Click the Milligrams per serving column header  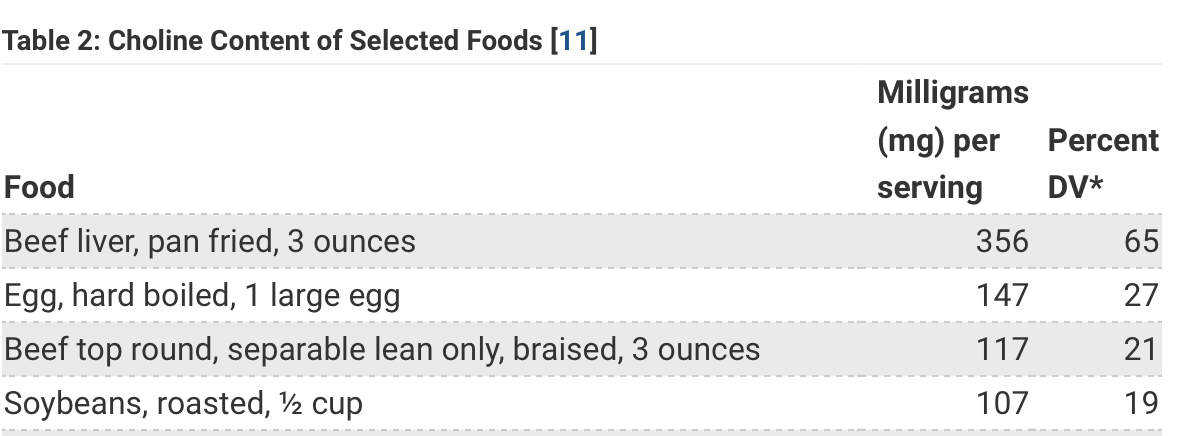click(x=953, y=140)
